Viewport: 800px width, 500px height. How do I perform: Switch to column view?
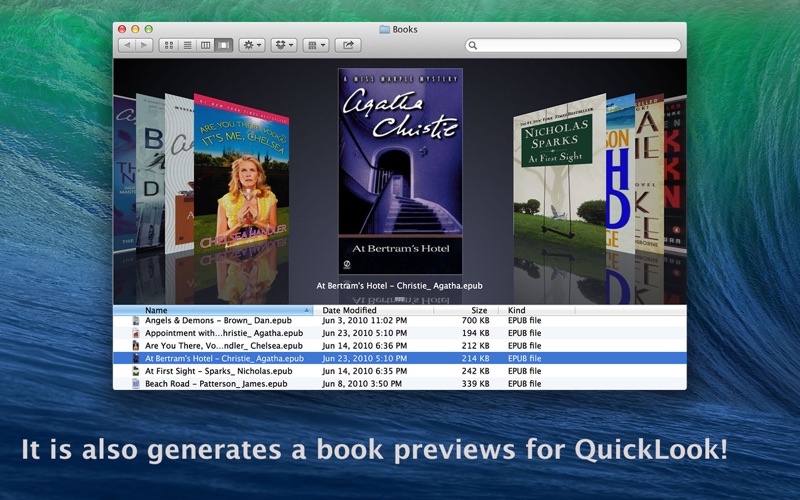point(206,45)
